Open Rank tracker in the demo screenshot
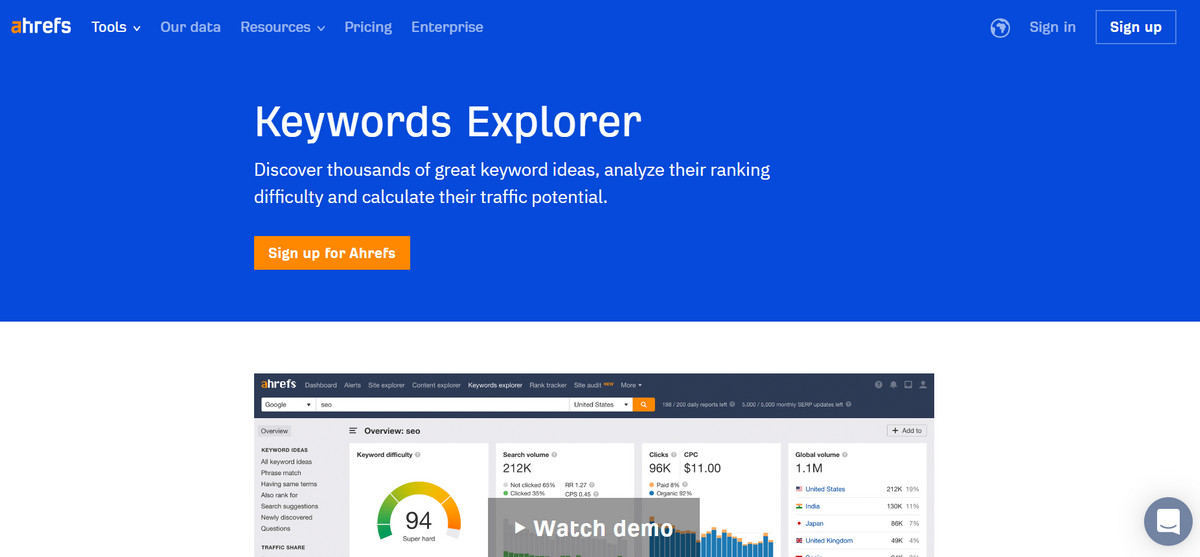1200x557 pixels. (x=548, y=385)
